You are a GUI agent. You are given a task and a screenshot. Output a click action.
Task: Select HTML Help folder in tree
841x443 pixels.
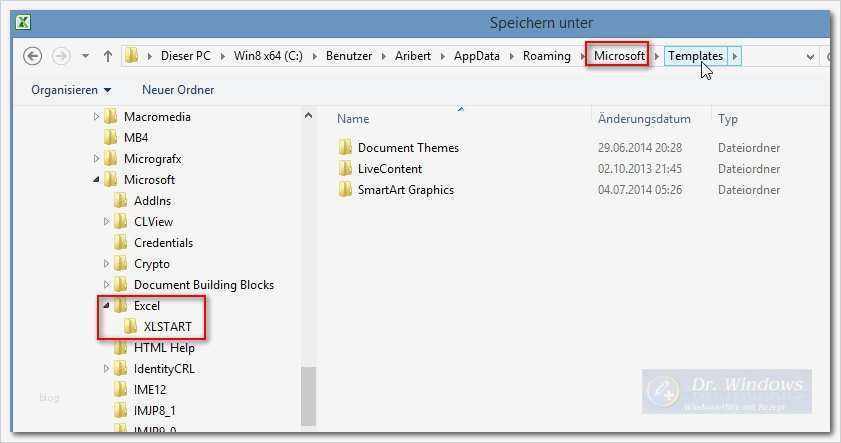pos(164,348)
